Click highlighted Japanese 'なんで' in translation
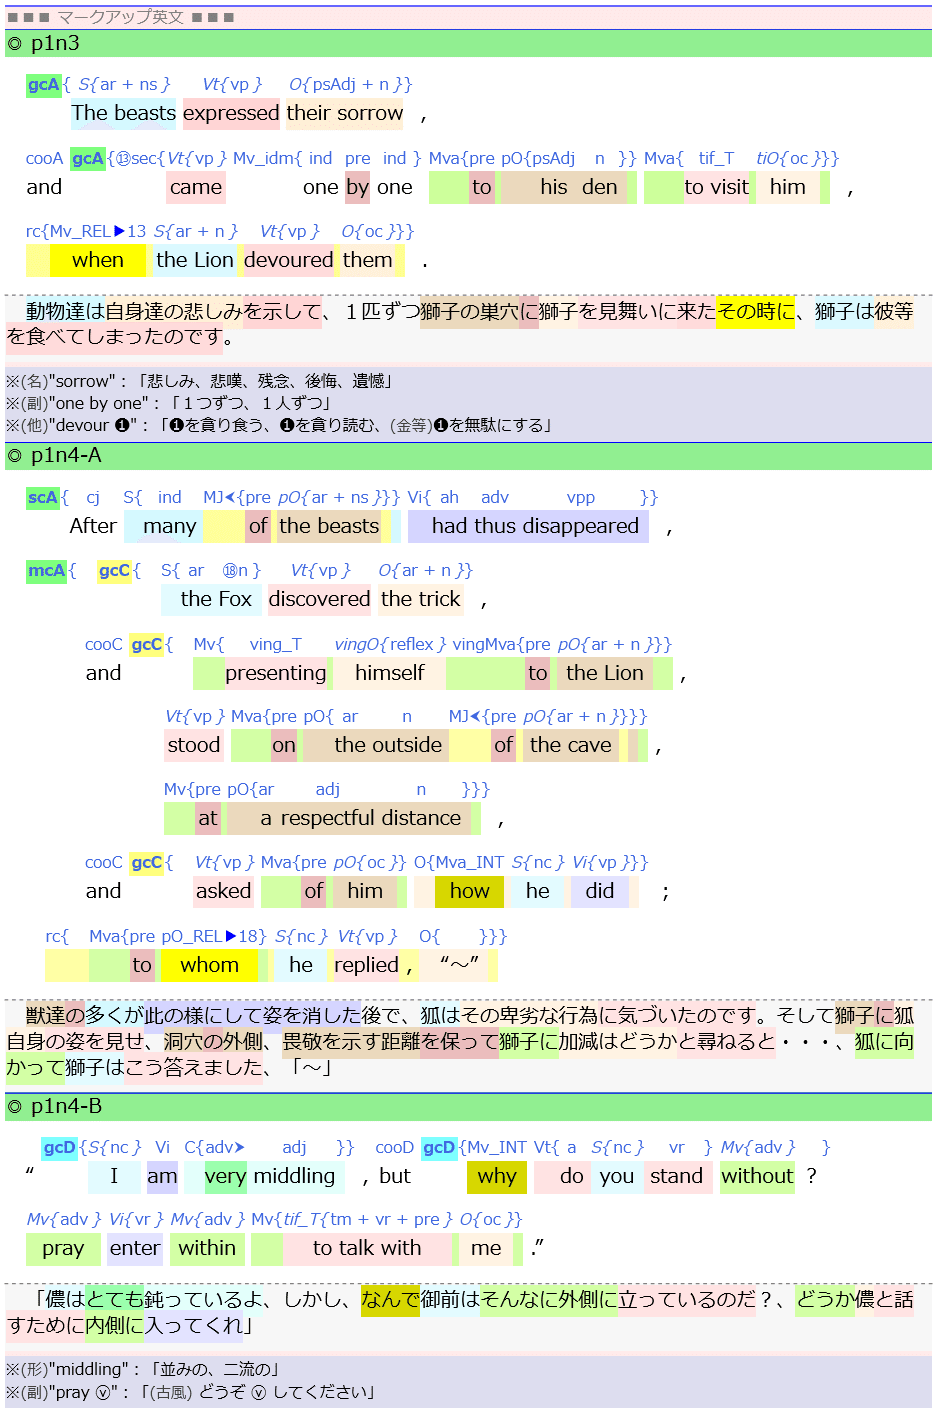The width and height of the screenshot is (934, 1410). [x=390, y=1299]
